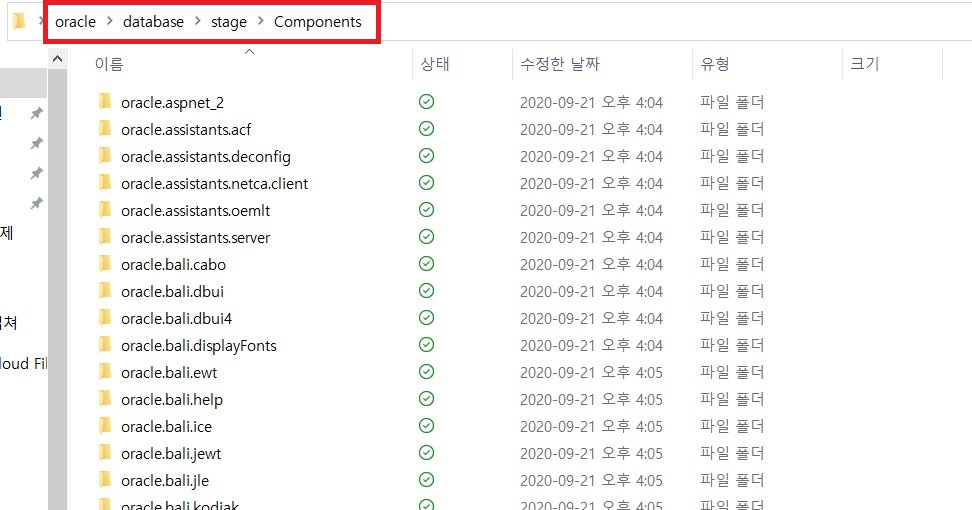Click folder icon of oracle.bali.ewt
The height and width of the screenshot is (510, 972).
pyautogui.click(x=105, y=372)
